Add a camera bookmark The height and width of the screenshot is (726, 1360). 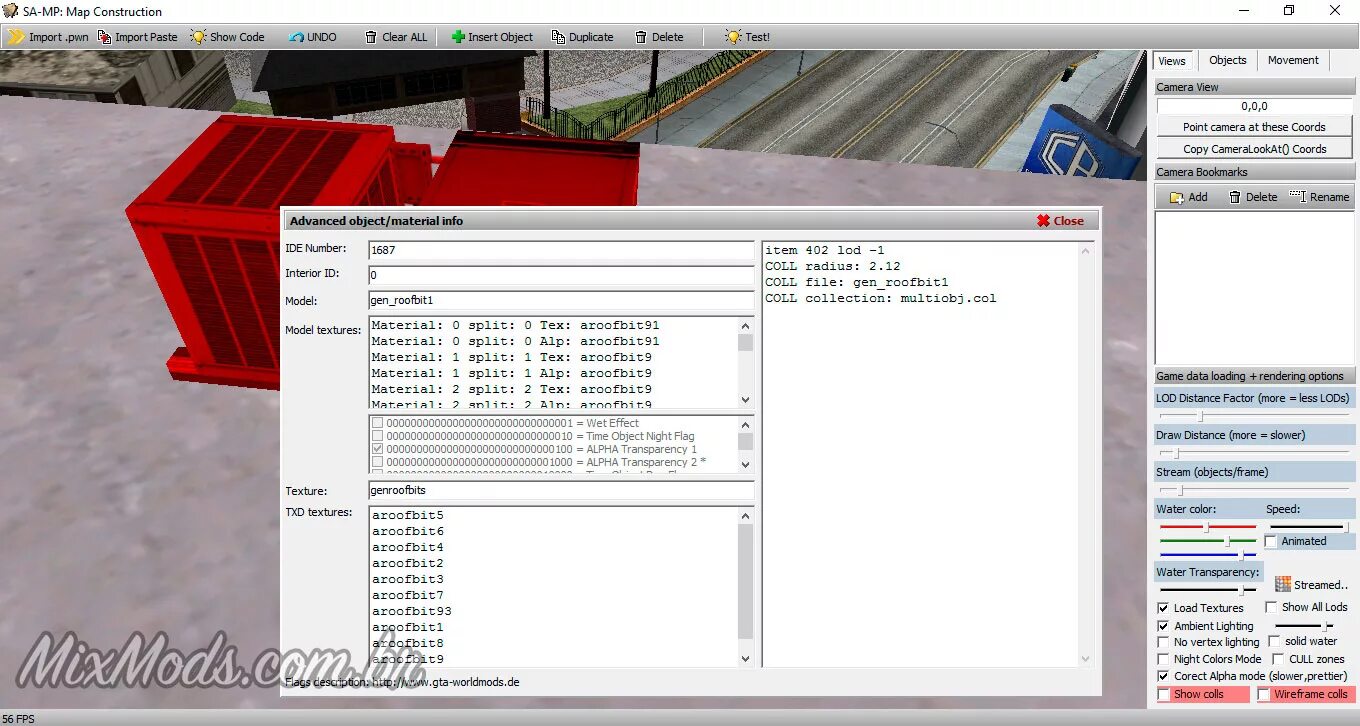click(x=1188, y=197)
